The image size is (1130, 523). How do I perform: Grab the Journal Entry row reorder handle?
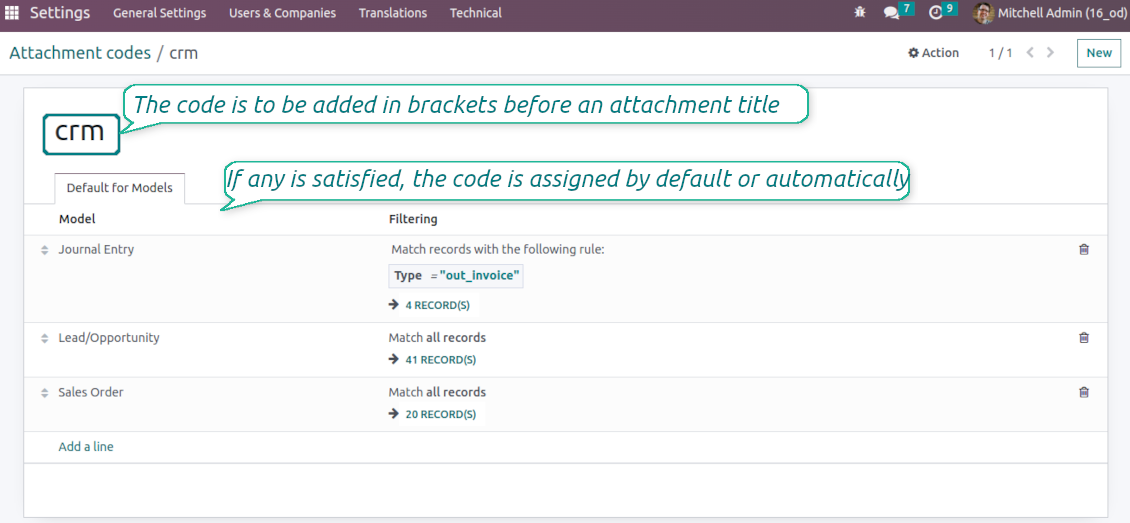44,250
